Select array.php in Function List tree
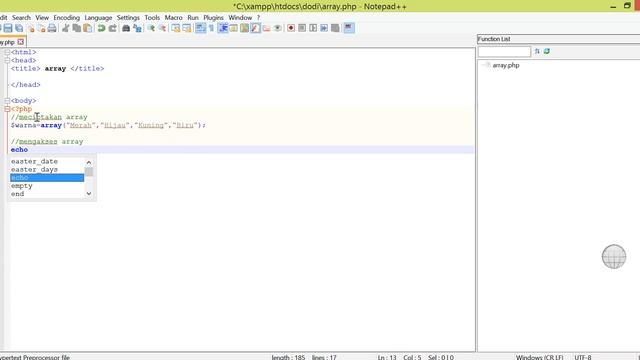 506,65
